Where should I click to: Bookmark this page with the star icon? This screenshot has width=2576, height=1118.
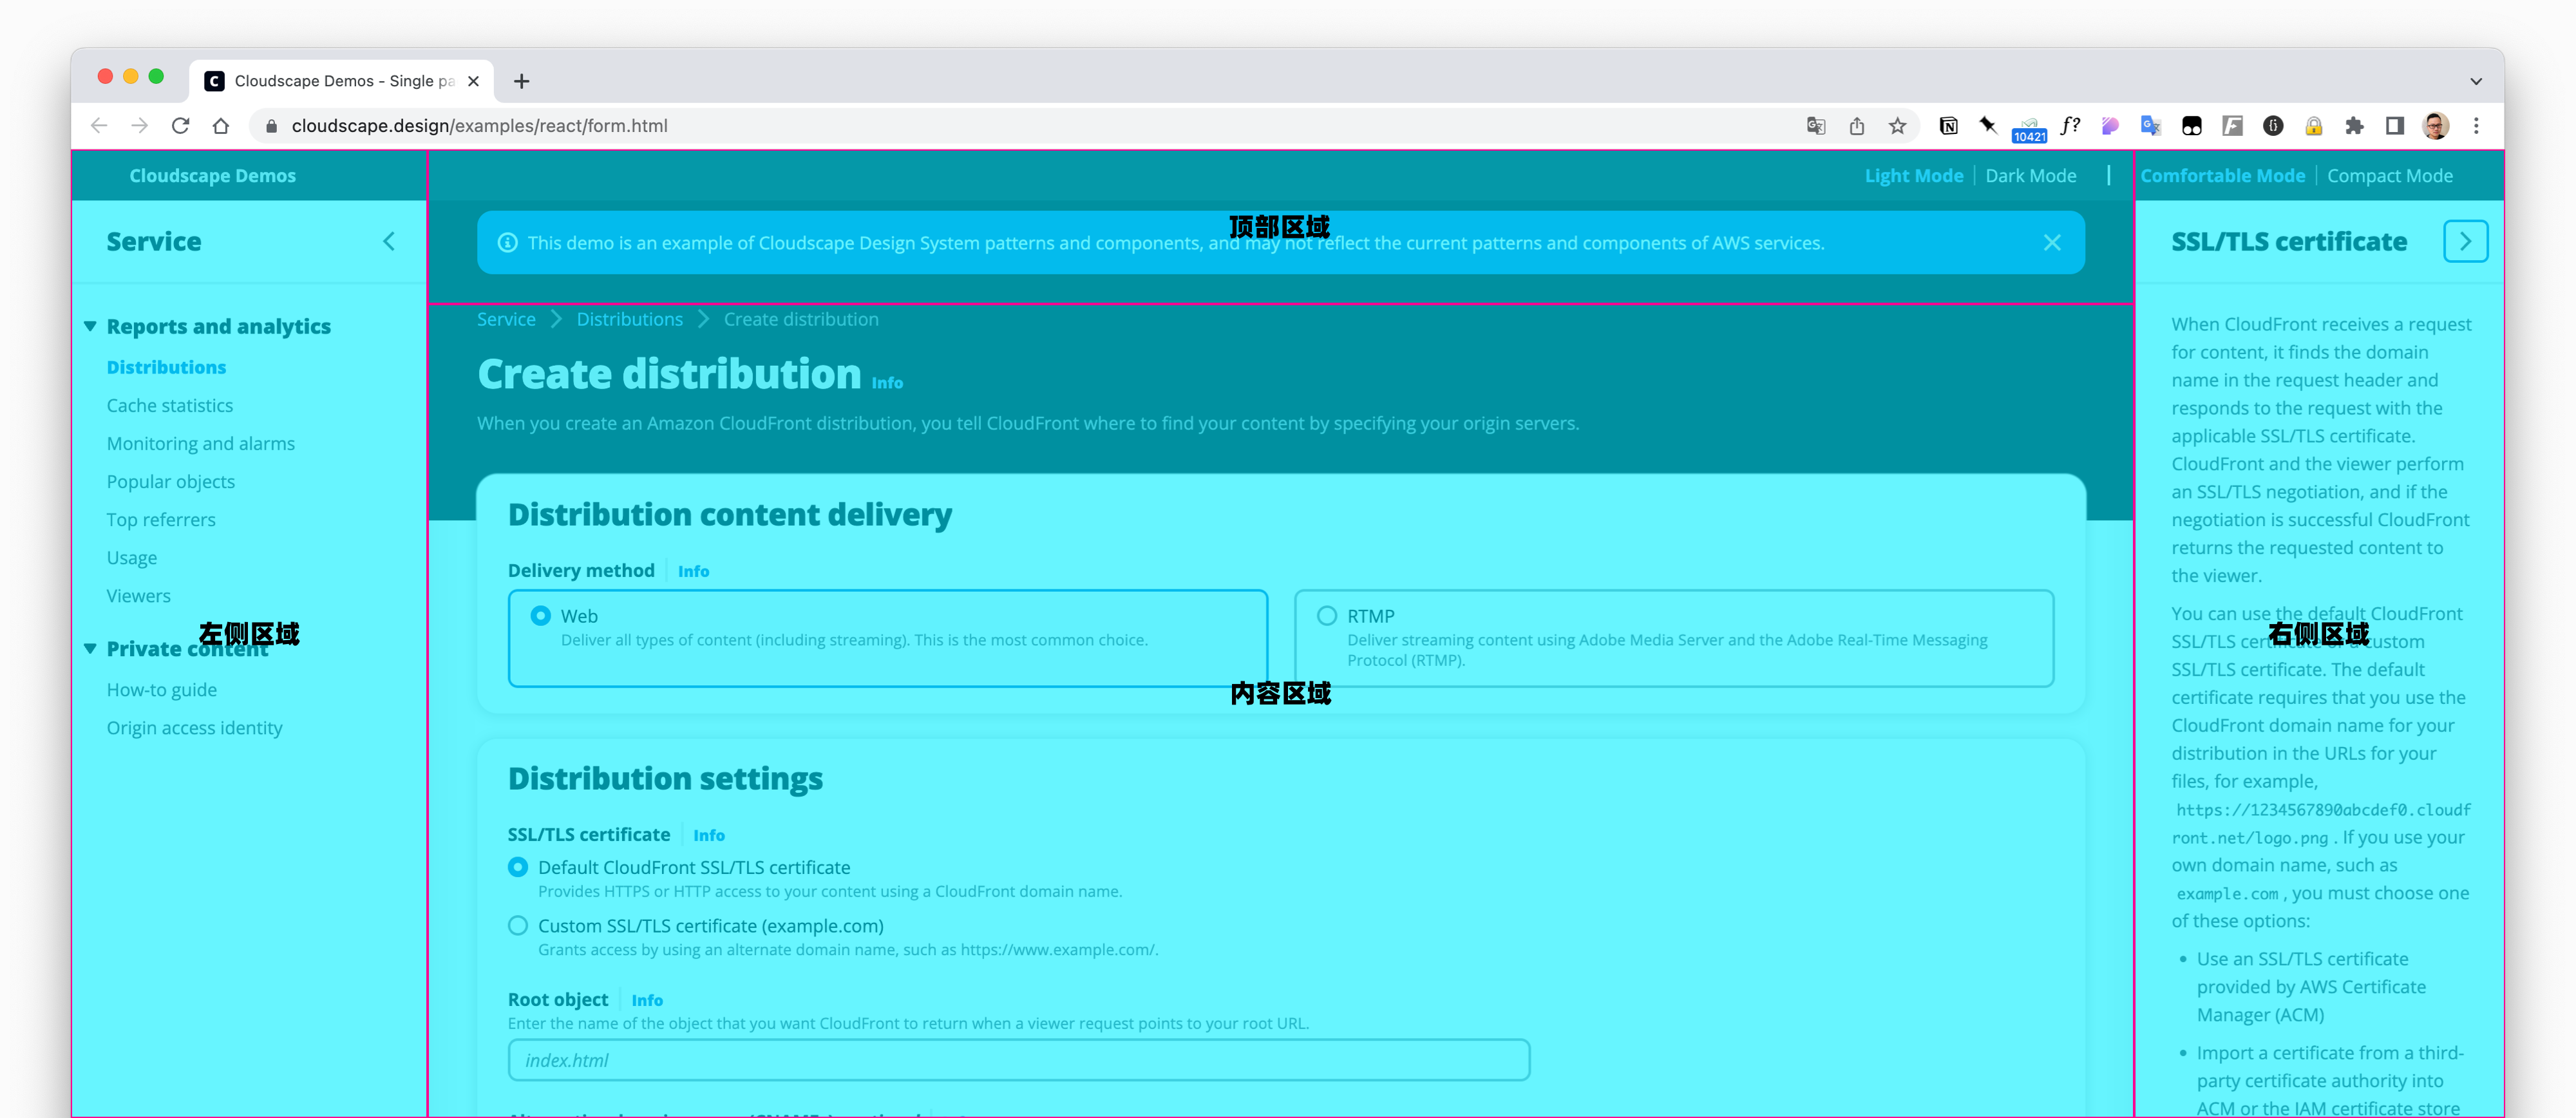tap(1897, 125)
